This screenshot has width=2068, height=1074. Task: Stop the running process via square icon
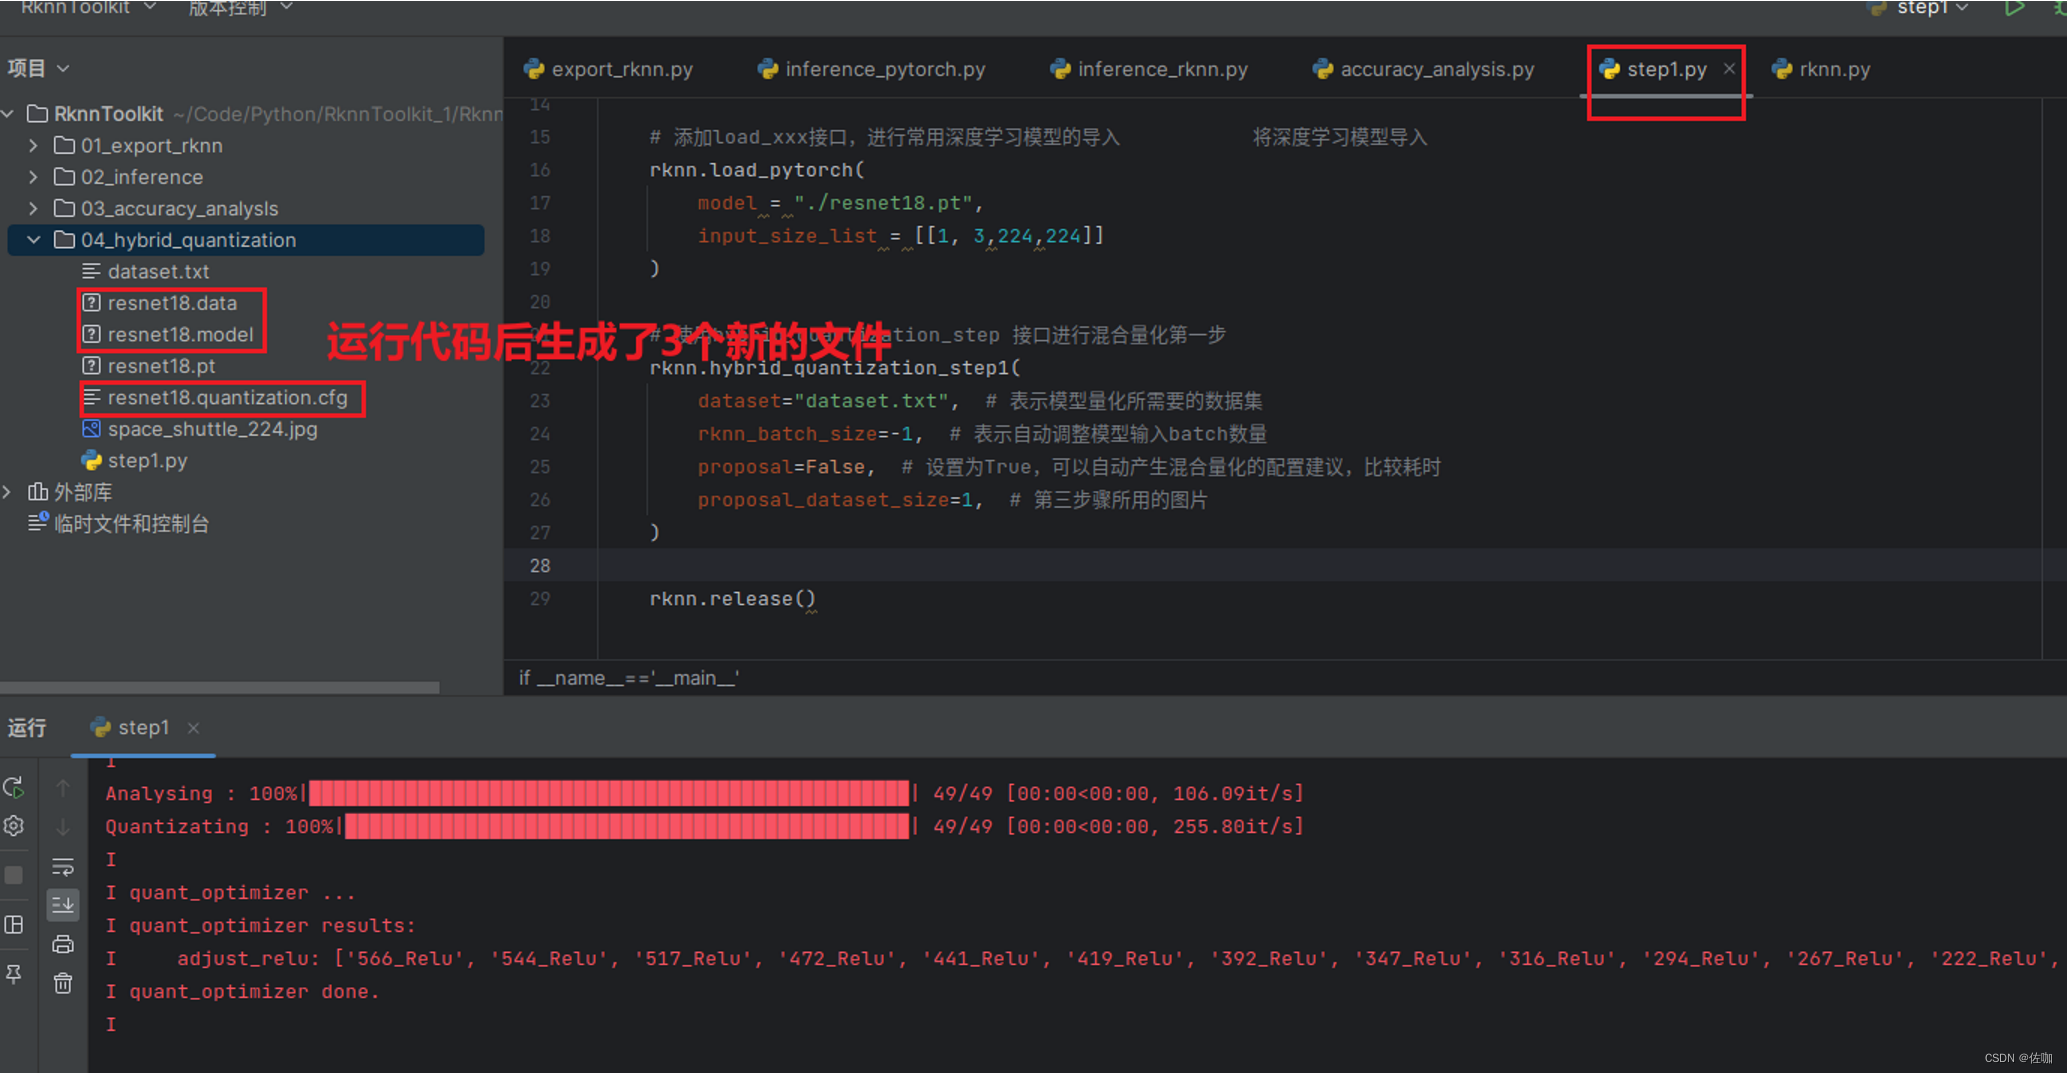(x=14, y=876)
